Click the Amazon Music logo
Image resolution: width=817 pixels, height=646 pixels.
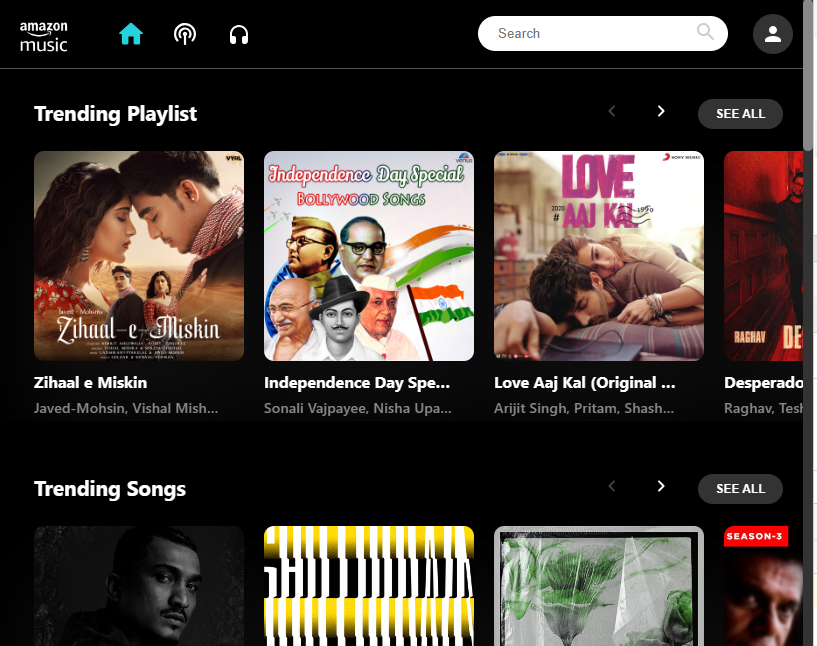[44, 36]
